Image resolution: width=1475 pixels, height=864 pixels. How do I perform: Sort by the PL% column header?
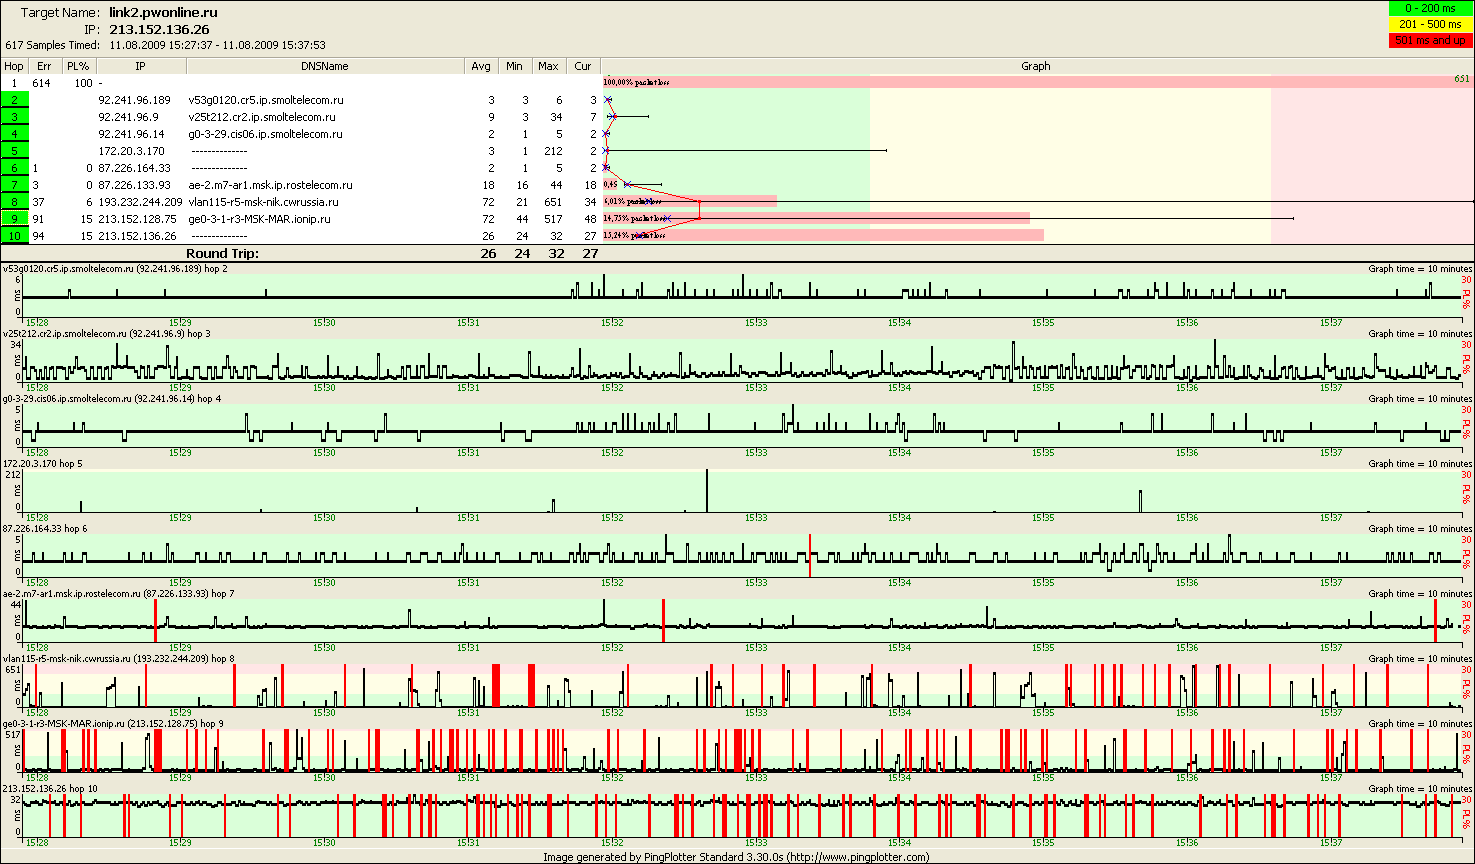[x=78, y=66]
